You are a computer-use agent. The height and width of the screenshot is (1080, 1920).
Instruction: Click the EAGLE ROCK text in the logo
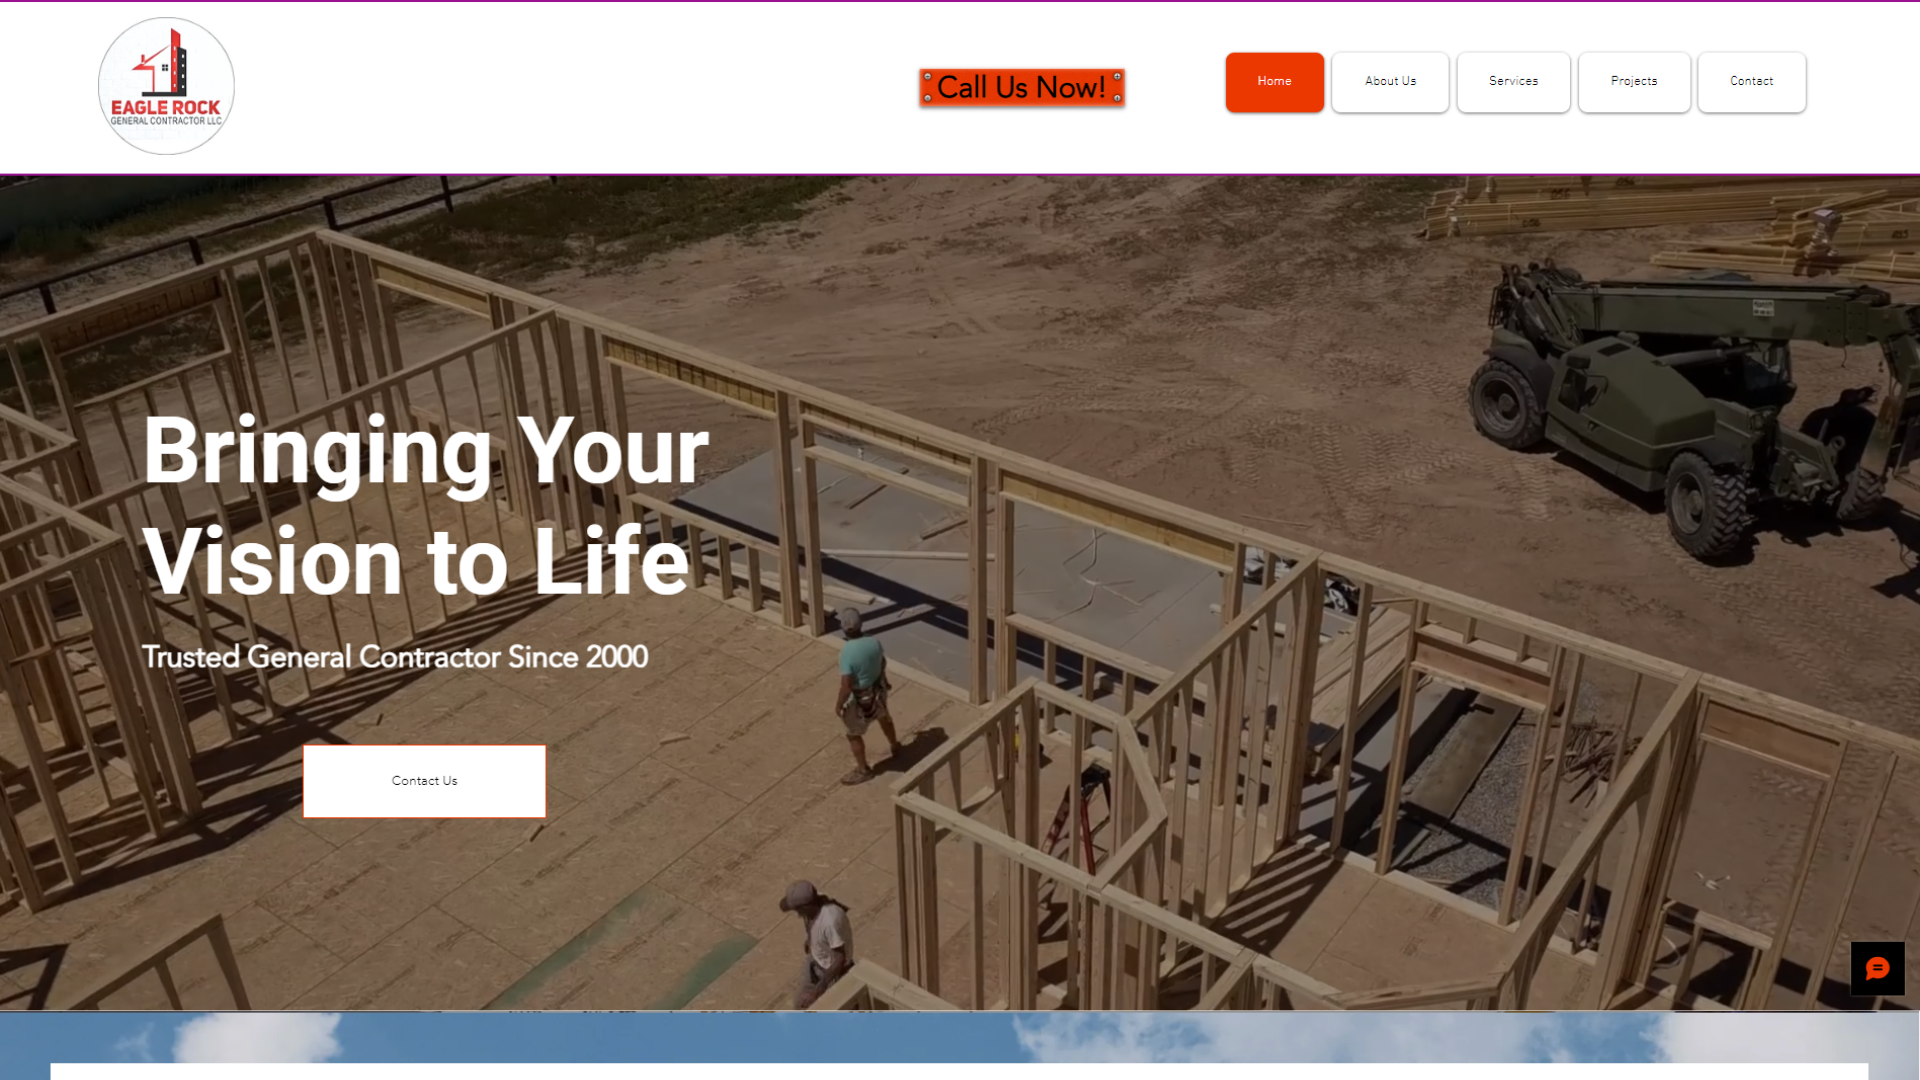[x=165, y=107]
